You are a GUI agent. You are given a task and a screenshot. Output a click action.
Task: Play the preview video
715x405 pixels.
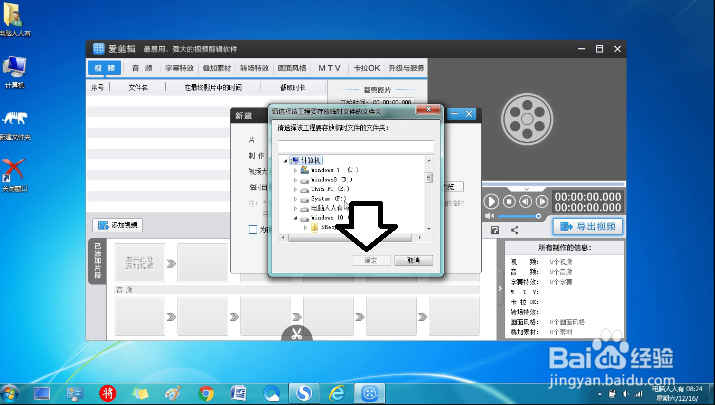point(491,202)
